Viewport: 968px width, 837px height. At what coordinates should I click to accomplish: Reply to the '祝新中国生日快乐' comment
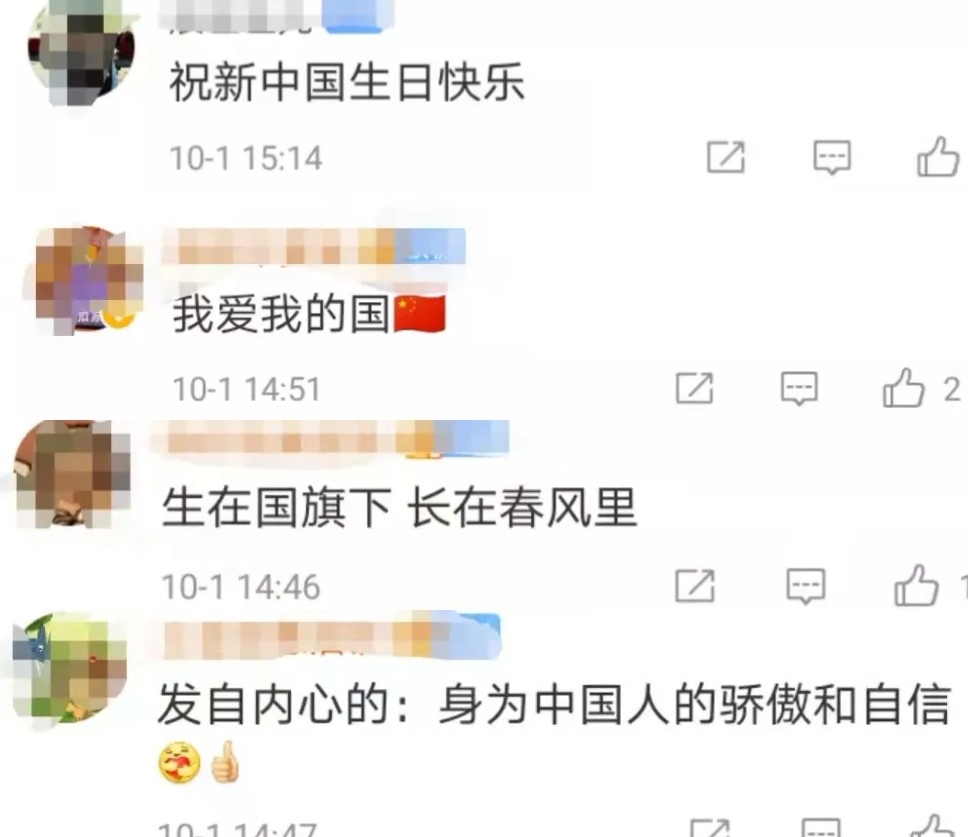(832, 157)
